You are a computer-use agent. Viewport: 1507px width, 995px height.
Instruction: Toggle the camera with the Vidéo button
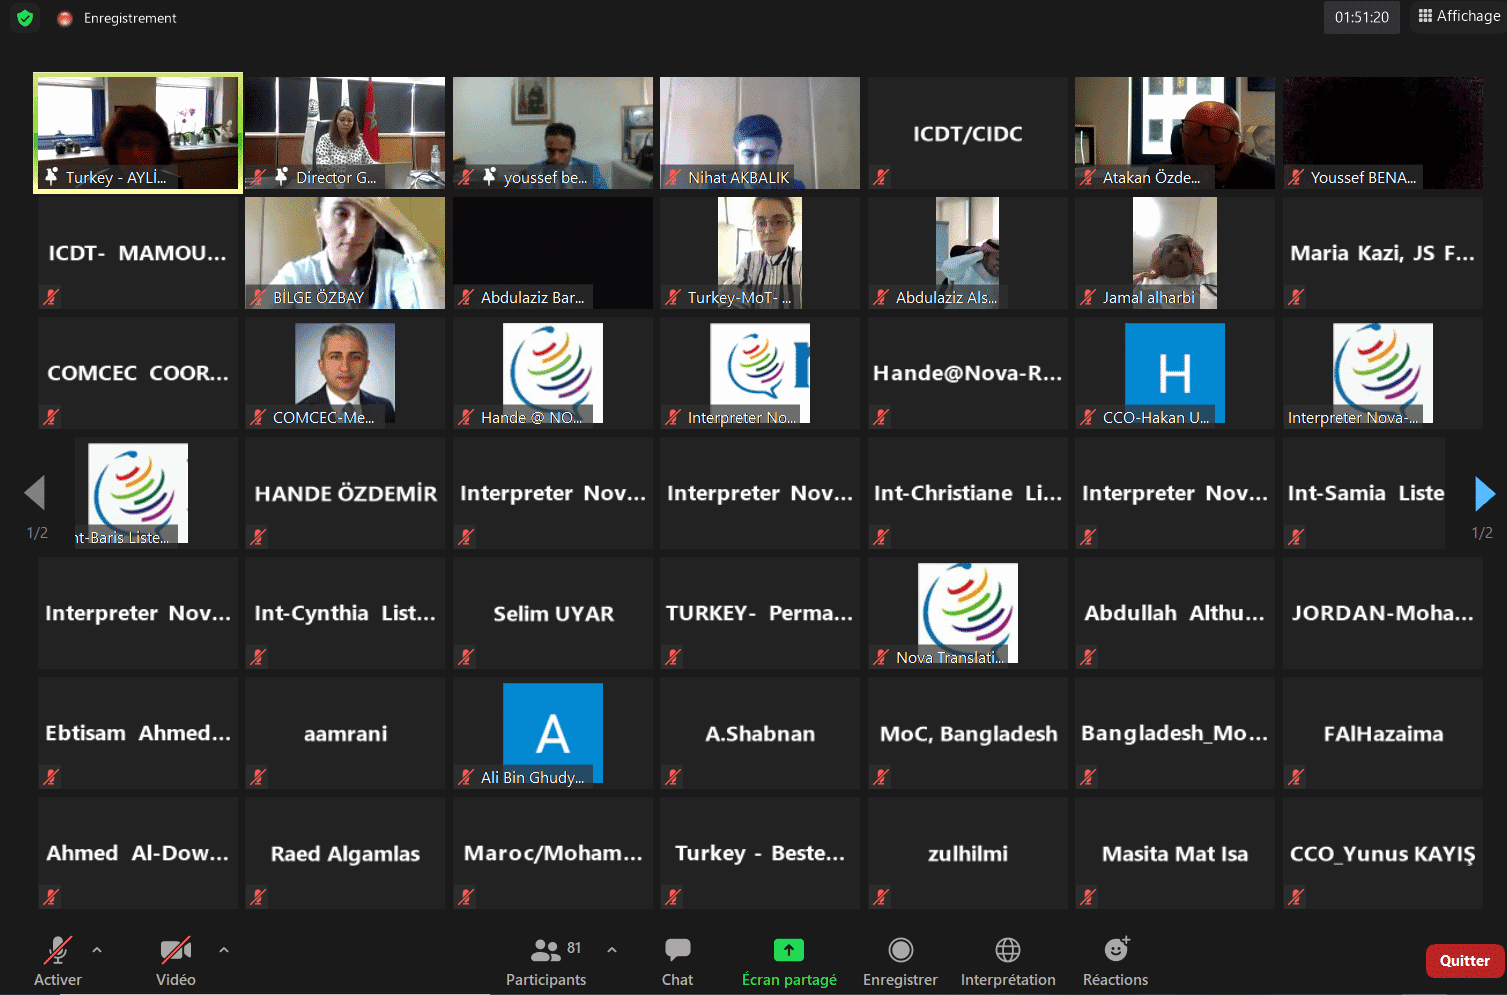(x=176, y=950)
